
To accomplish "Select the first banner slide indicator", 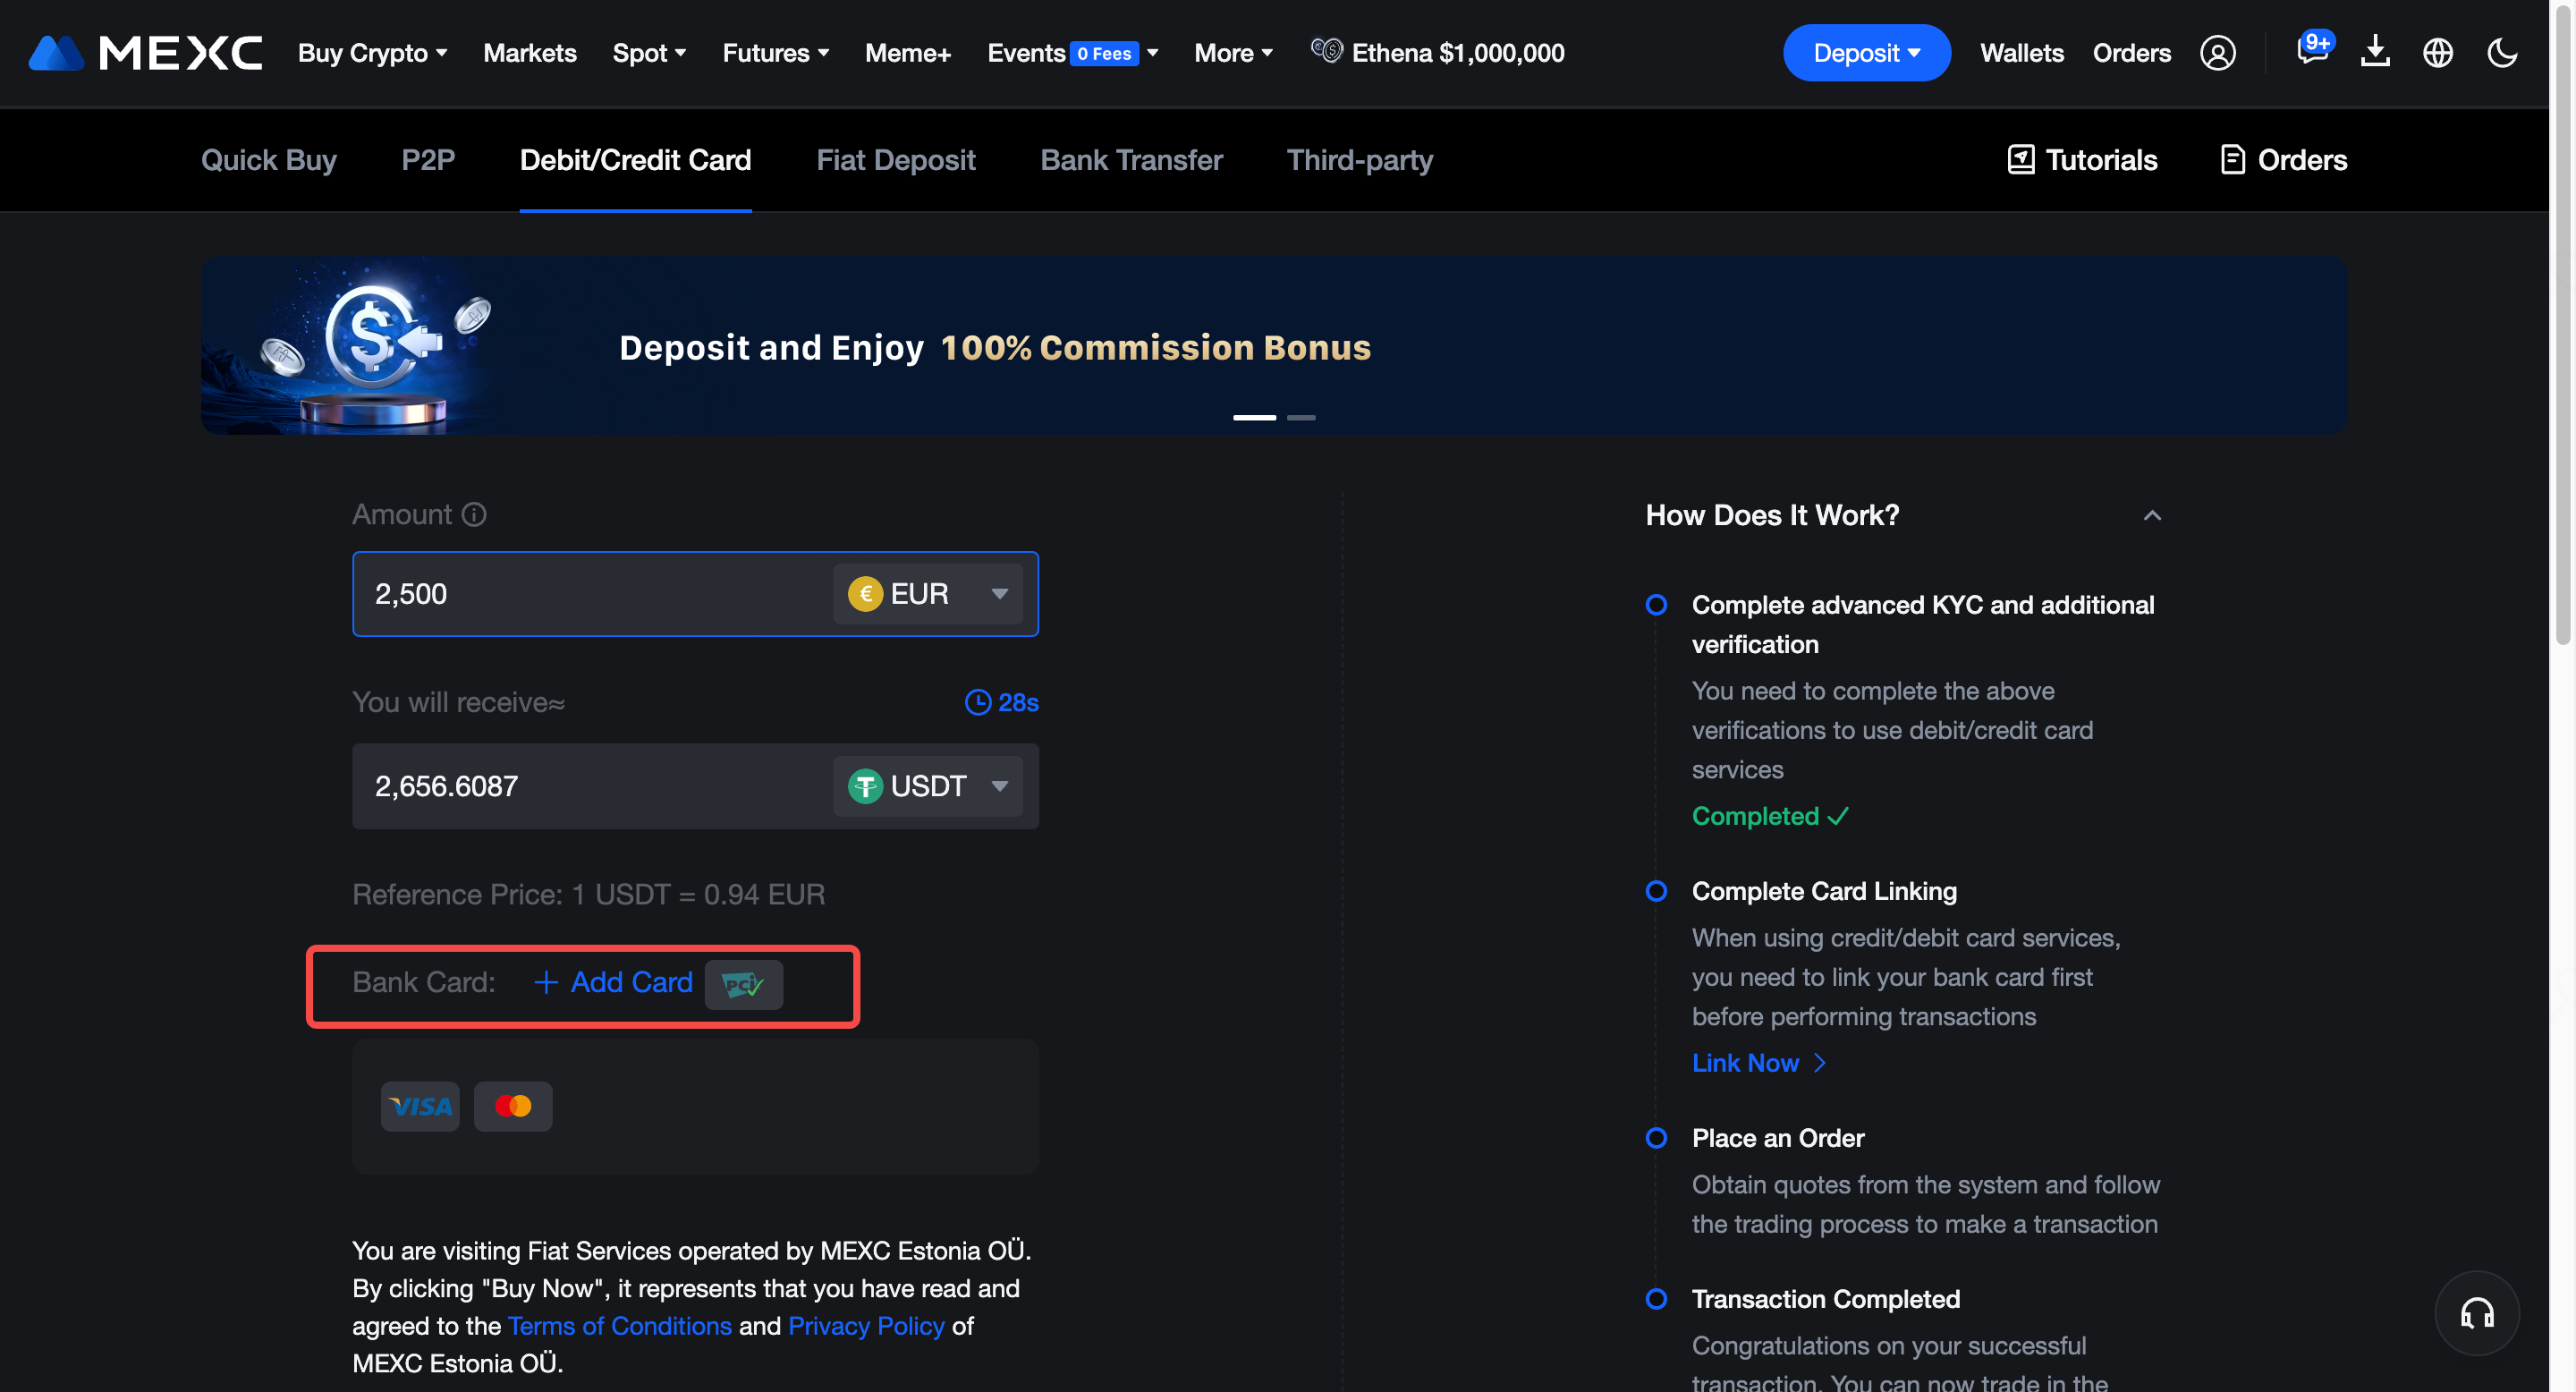I will pyautogui.click(x=1254, y=417).
